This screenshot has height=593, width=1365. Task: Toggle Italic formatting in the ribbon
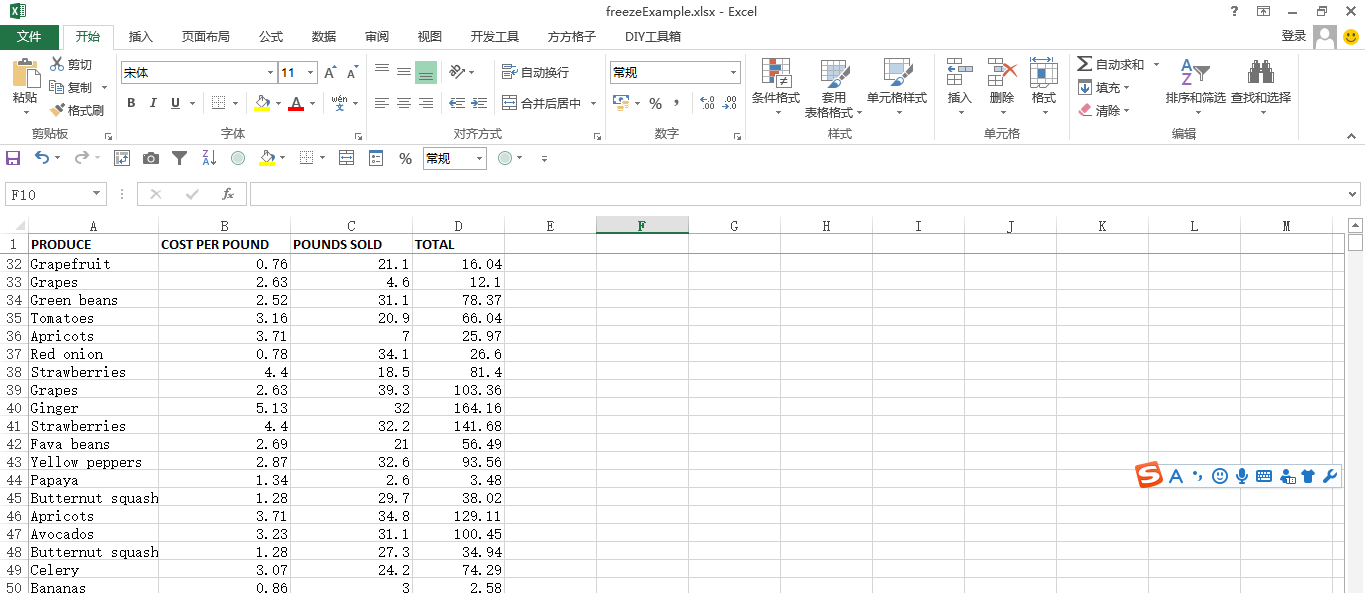click(x=153, y=103)
